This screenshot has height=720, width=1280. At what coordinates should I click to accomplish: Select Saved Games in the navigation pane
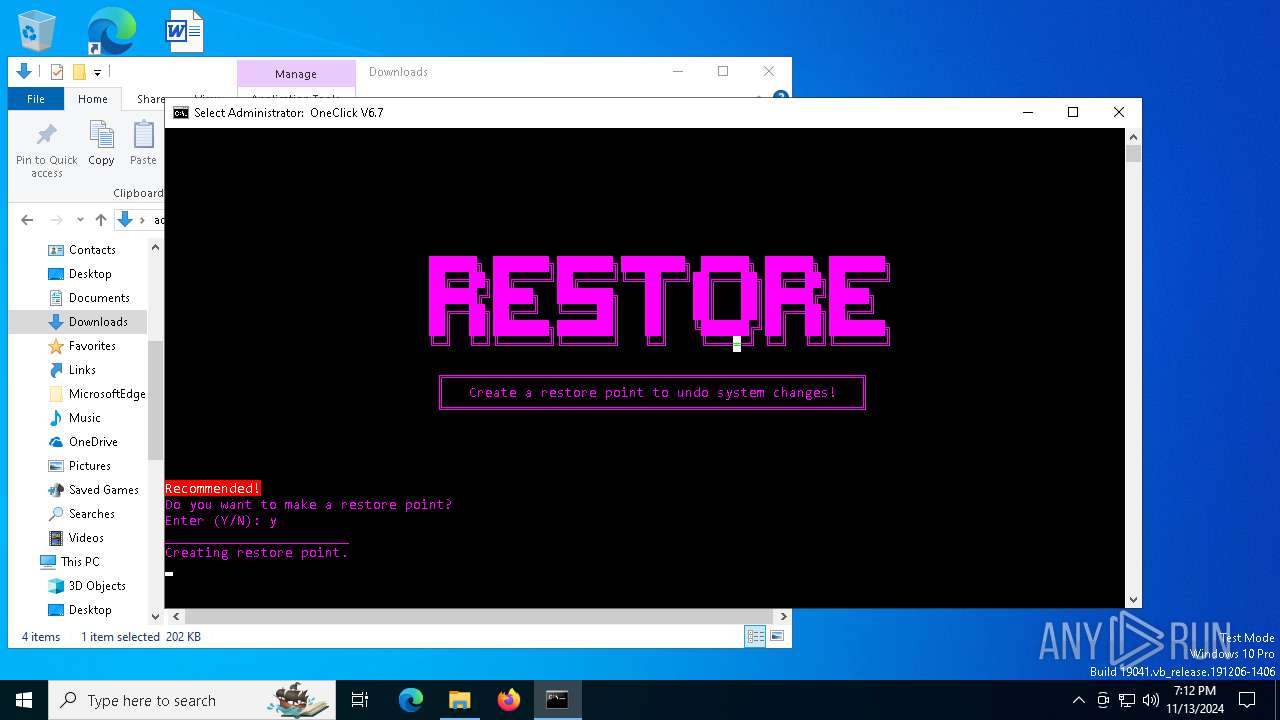(x=103, y=490)
